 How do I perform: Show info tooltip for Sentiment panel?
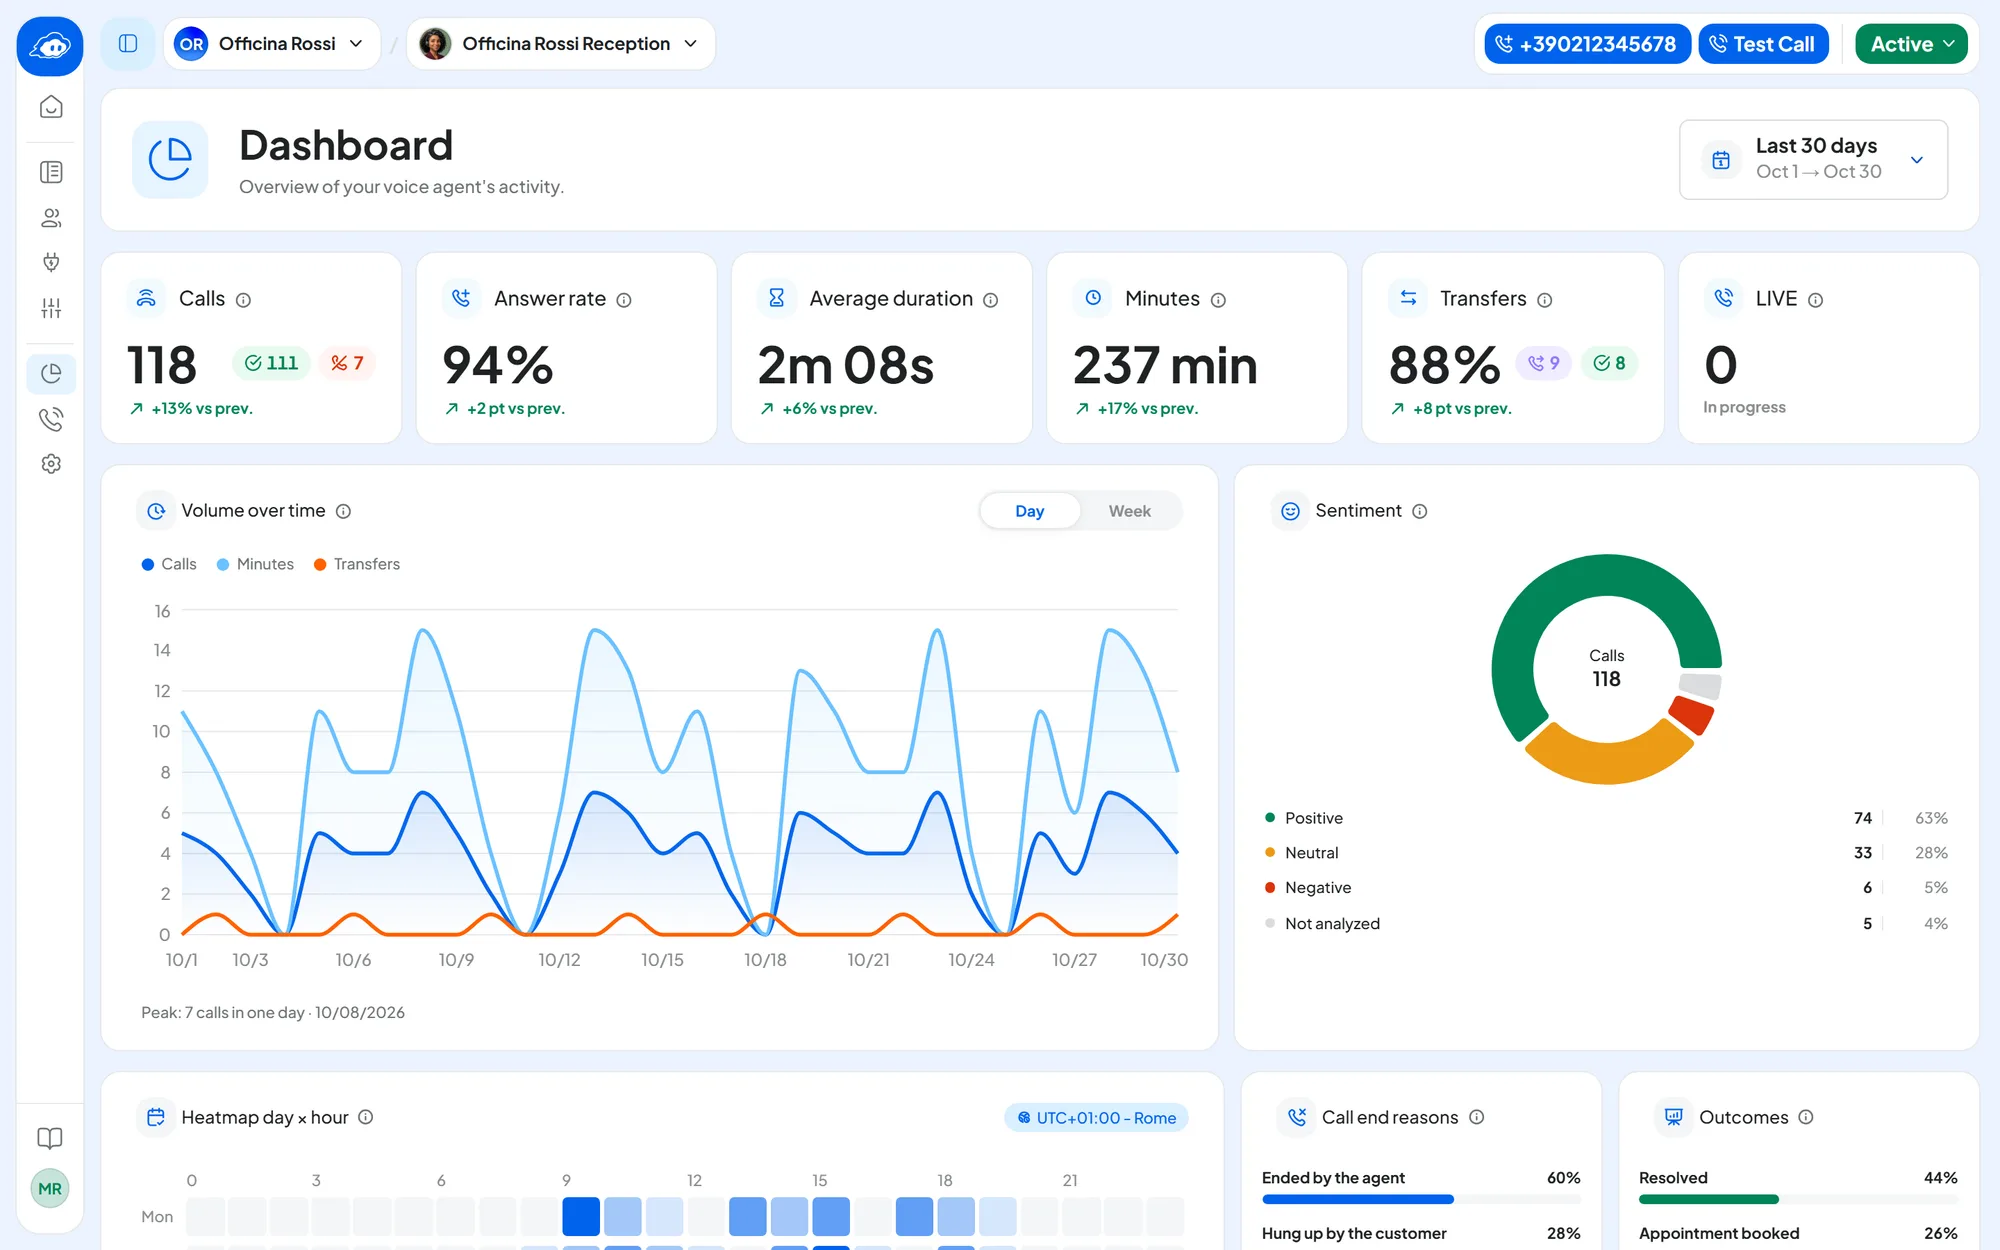click(x=1420, y=511)
